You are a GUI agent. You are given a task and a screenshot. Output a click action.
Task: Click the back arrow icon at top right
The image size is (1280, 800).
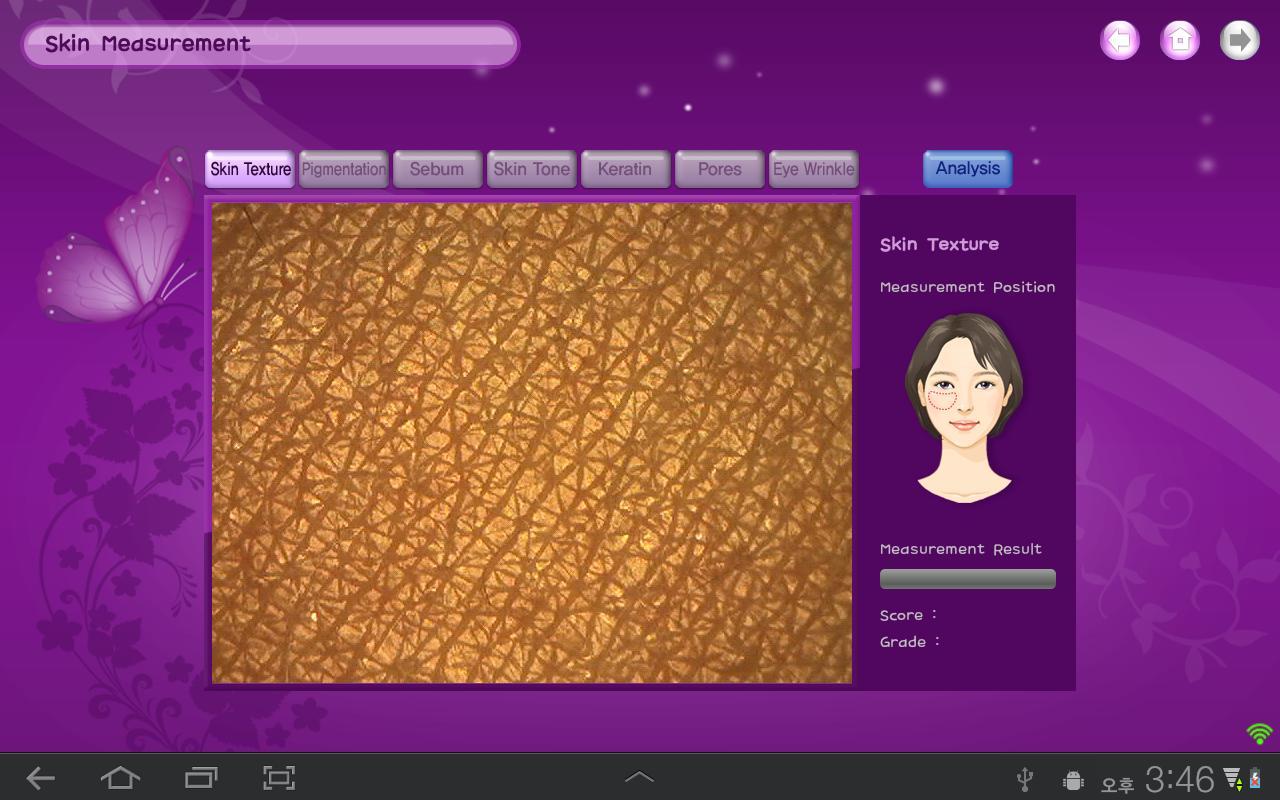1120,41
